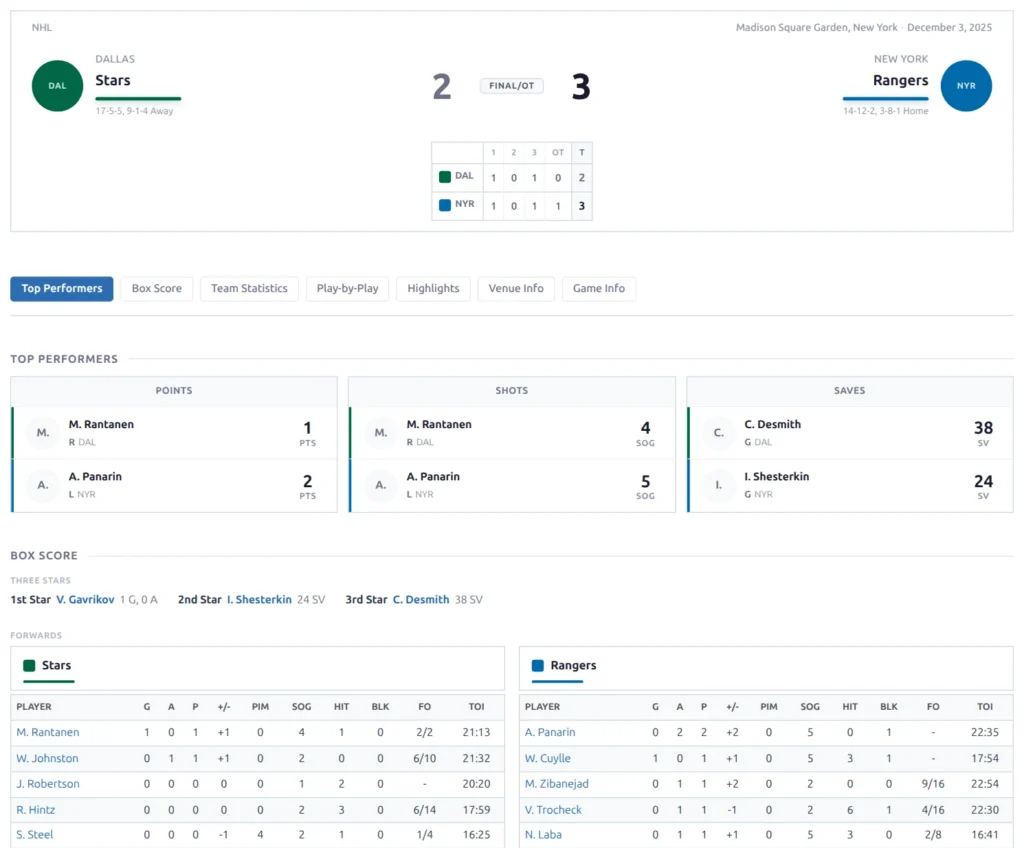Click Stars record 17-5-5, 9-1-4 Away
This screenshot has height=848, width=1024.
coord(134,111)
